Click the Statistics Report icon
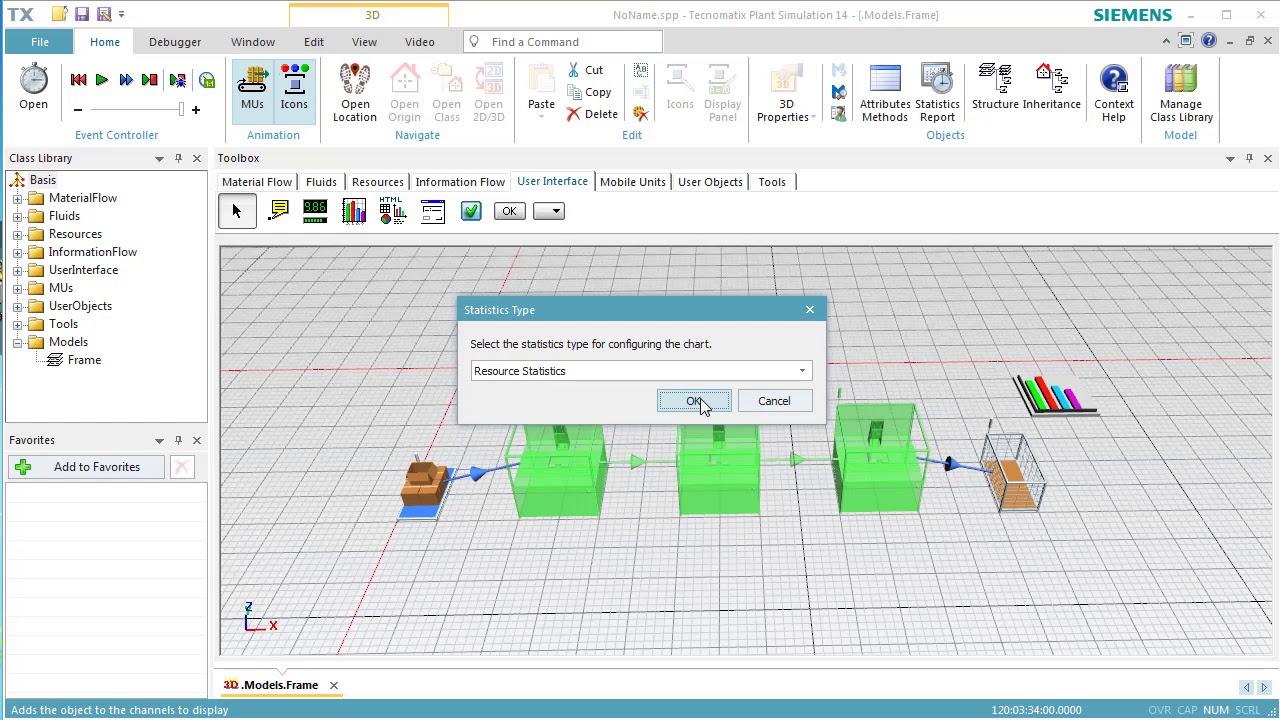Screen dimensions: 1280x720 937,93
